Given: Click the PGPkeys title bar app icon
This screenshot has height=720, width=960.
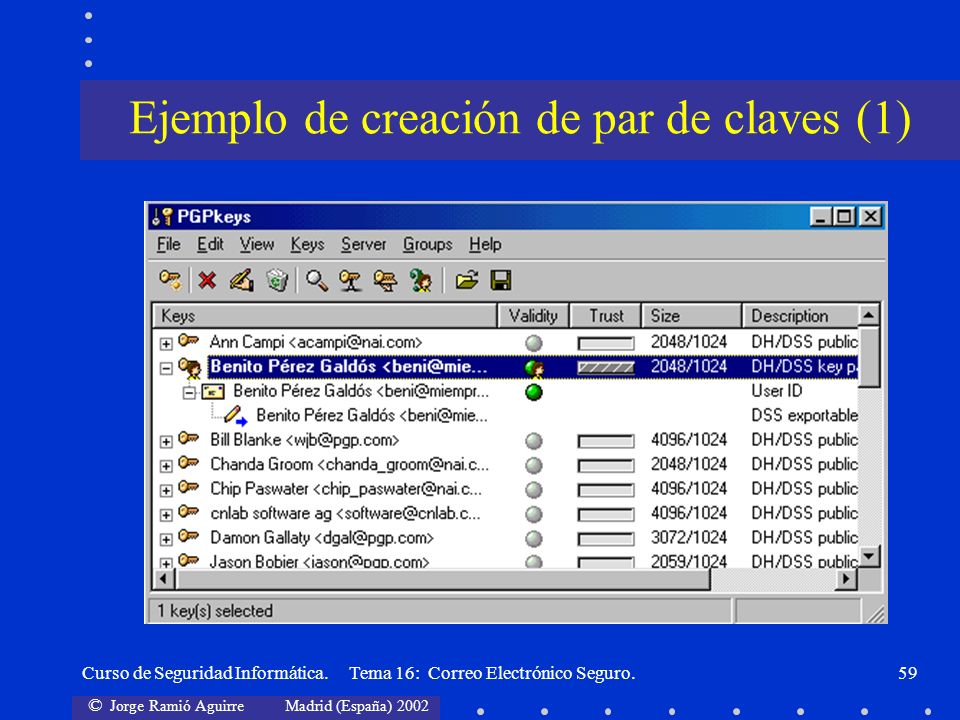Looking at the screenshot, I should [x=162, y=216].
